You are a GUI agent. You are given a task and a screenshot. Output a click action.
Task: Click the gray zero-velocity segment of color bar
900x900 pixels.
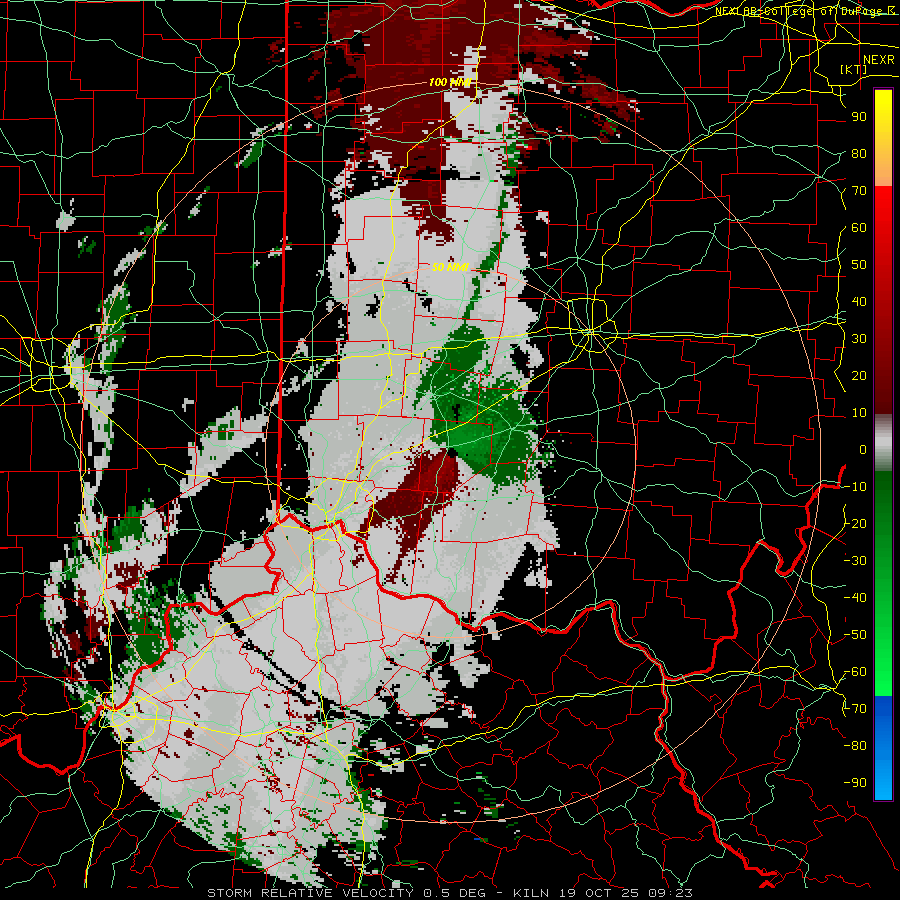click(x=883, y=443)
